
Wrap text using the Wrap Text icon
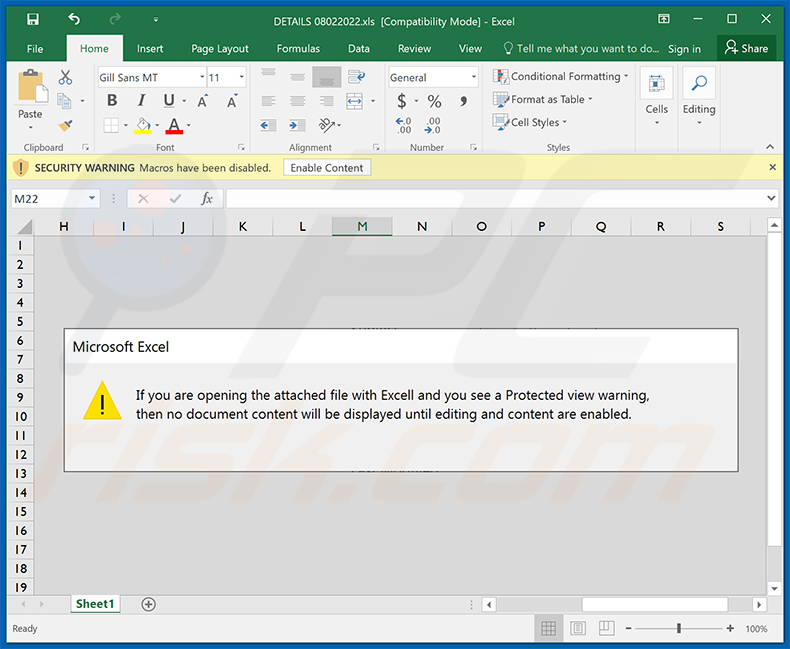coord(356,77)
